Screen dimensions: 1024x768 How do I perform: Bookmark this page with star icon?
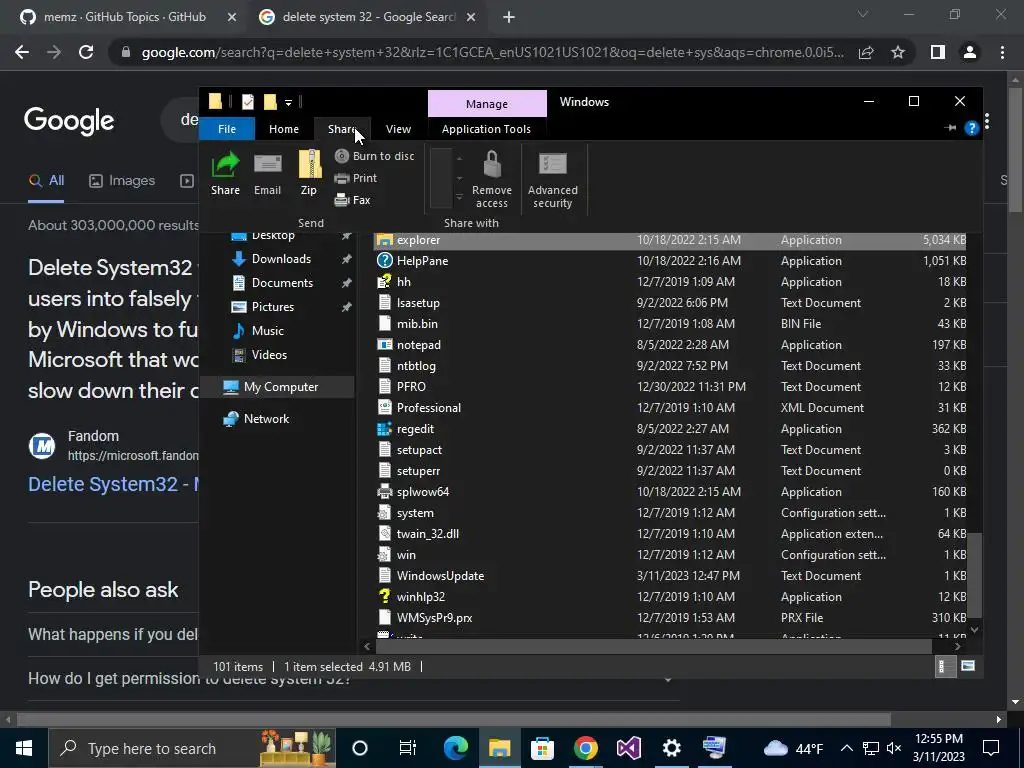(x=898, y=52)
